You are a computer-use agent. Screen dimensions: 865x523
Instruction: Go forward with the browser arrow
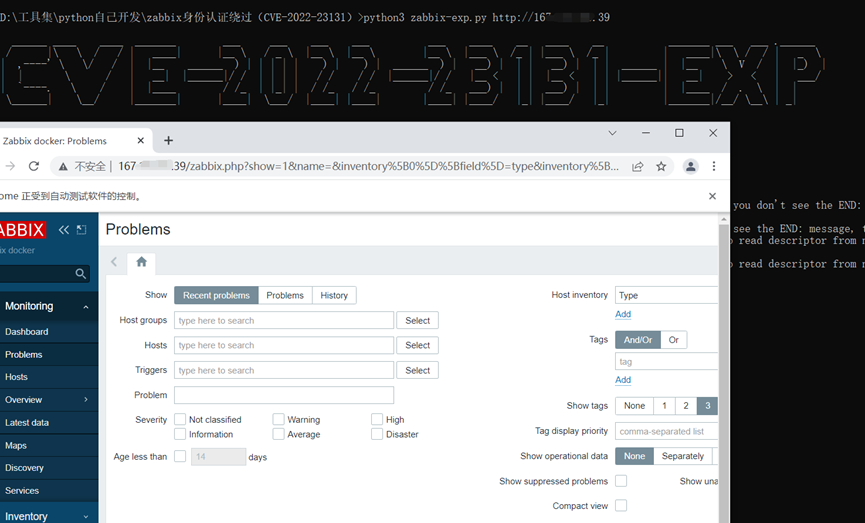(x=9, y=166)
